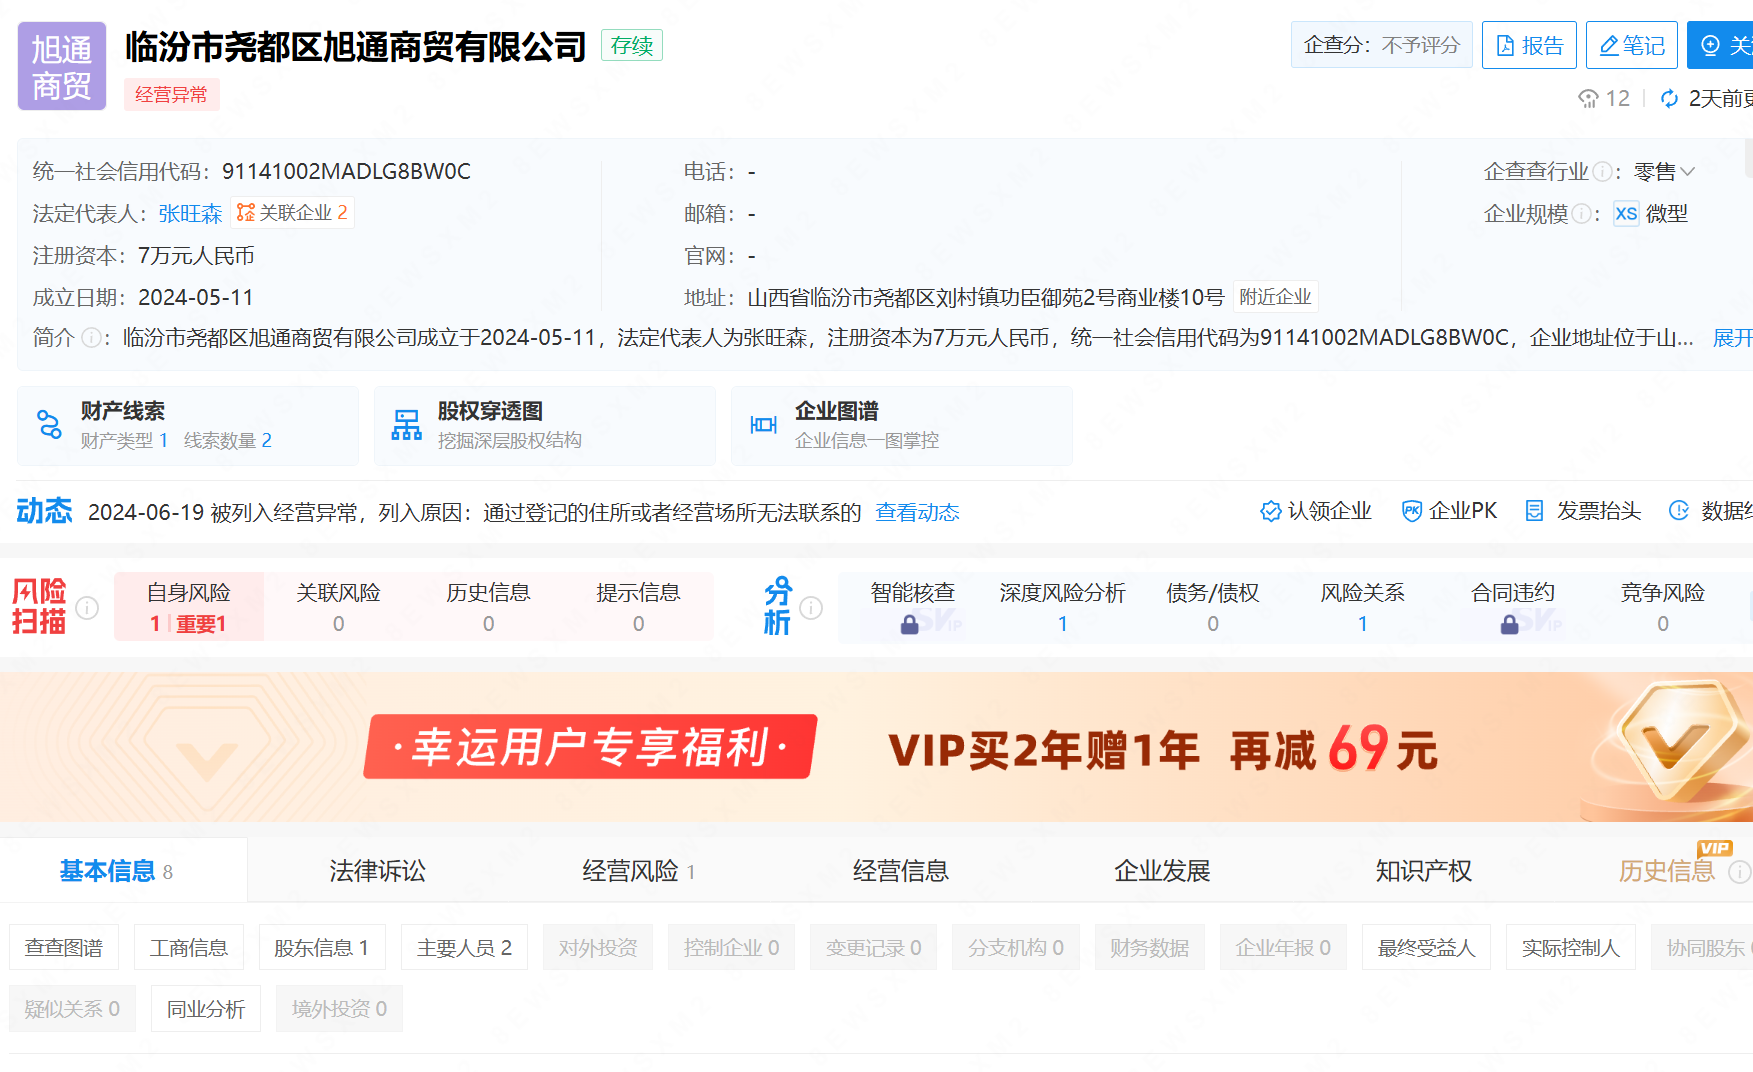This screenshot has width=1753, height=1072.
Task: Jump to 最终受益人 section
Action: coord(1426,947)
